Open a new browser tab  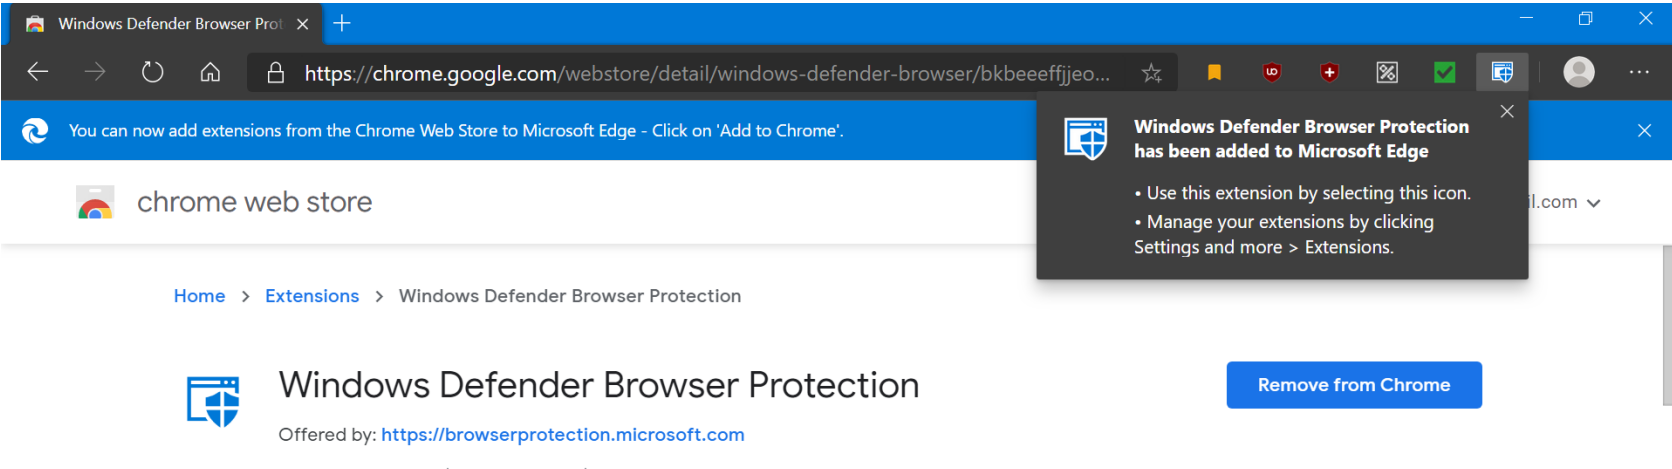click(342, 23)
